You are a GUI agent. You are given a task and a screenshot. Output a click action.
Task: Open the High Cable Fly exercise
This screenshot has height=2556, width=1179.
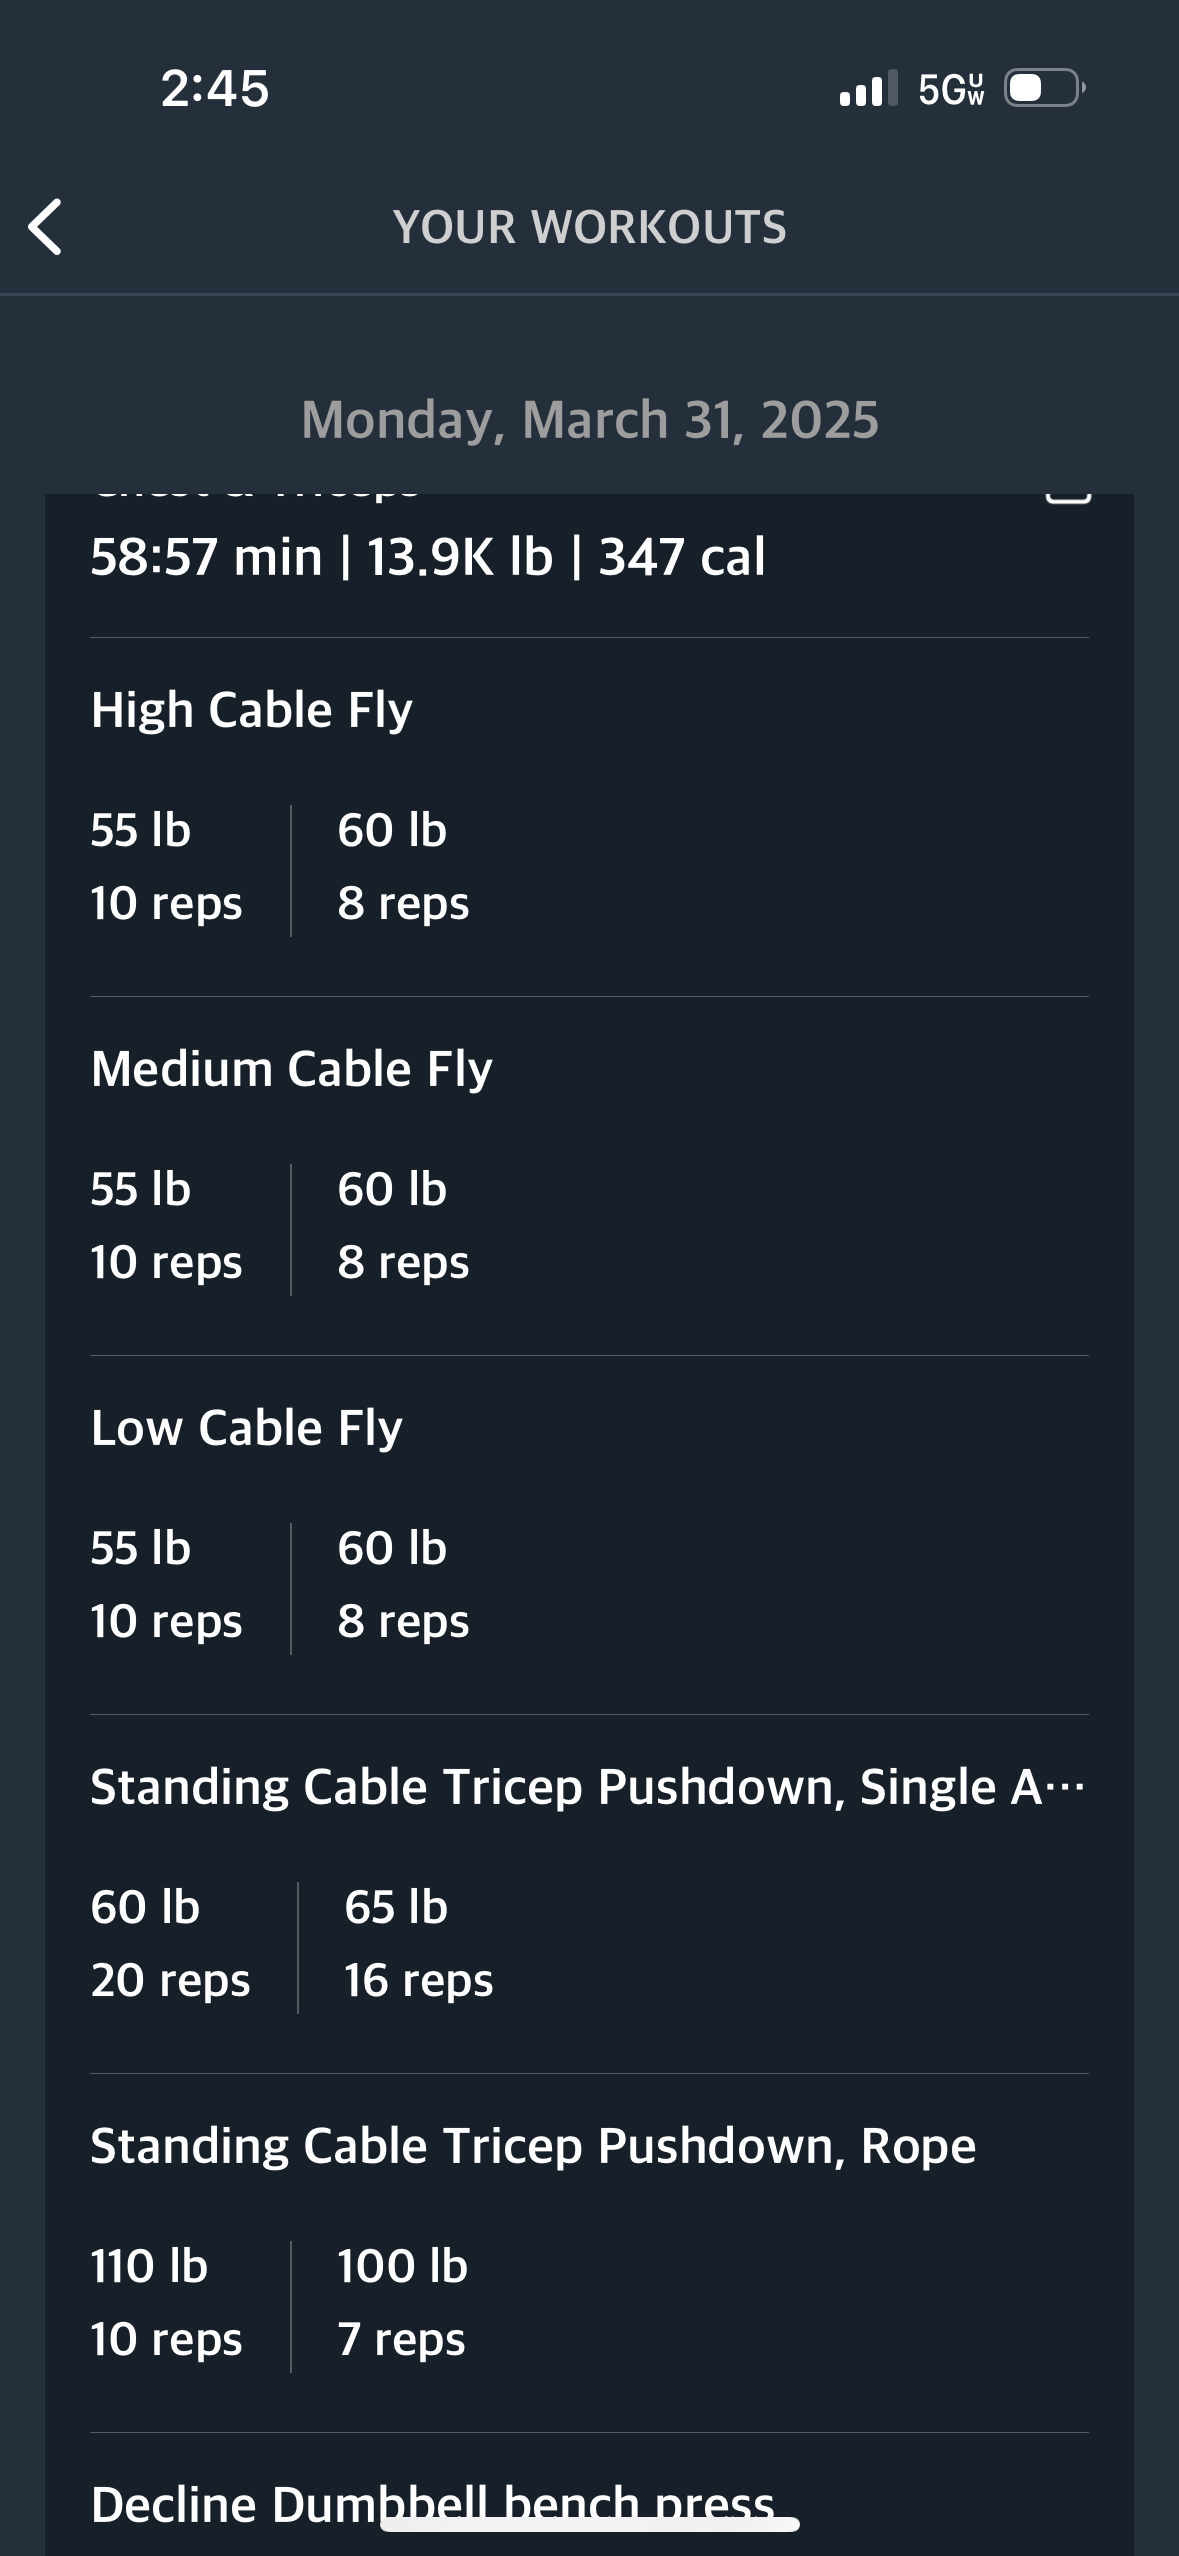(251, 710)
